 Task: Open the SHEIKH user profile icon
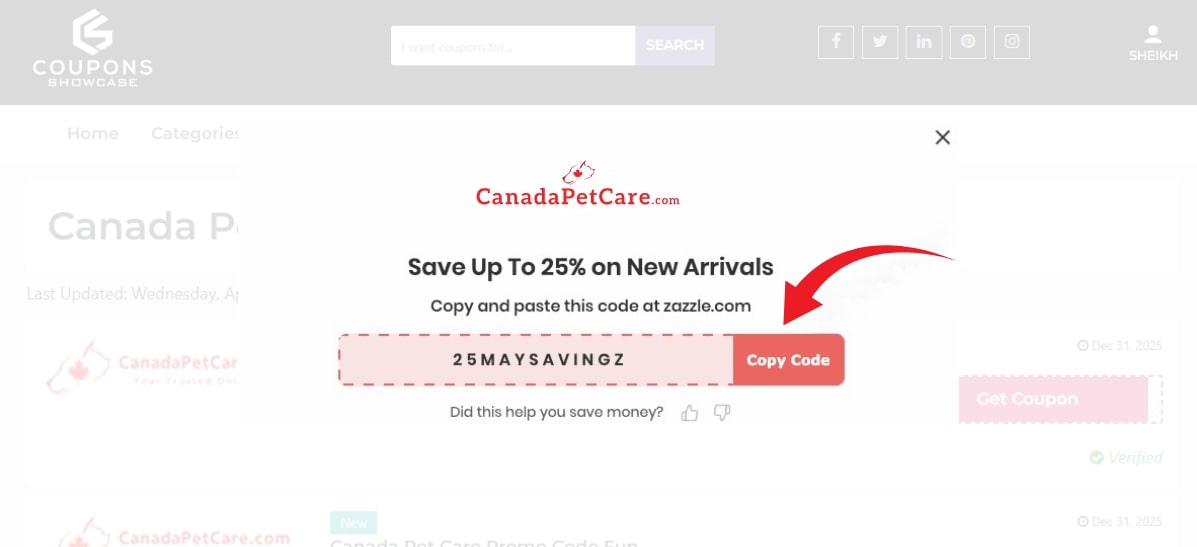[1153, 43]
